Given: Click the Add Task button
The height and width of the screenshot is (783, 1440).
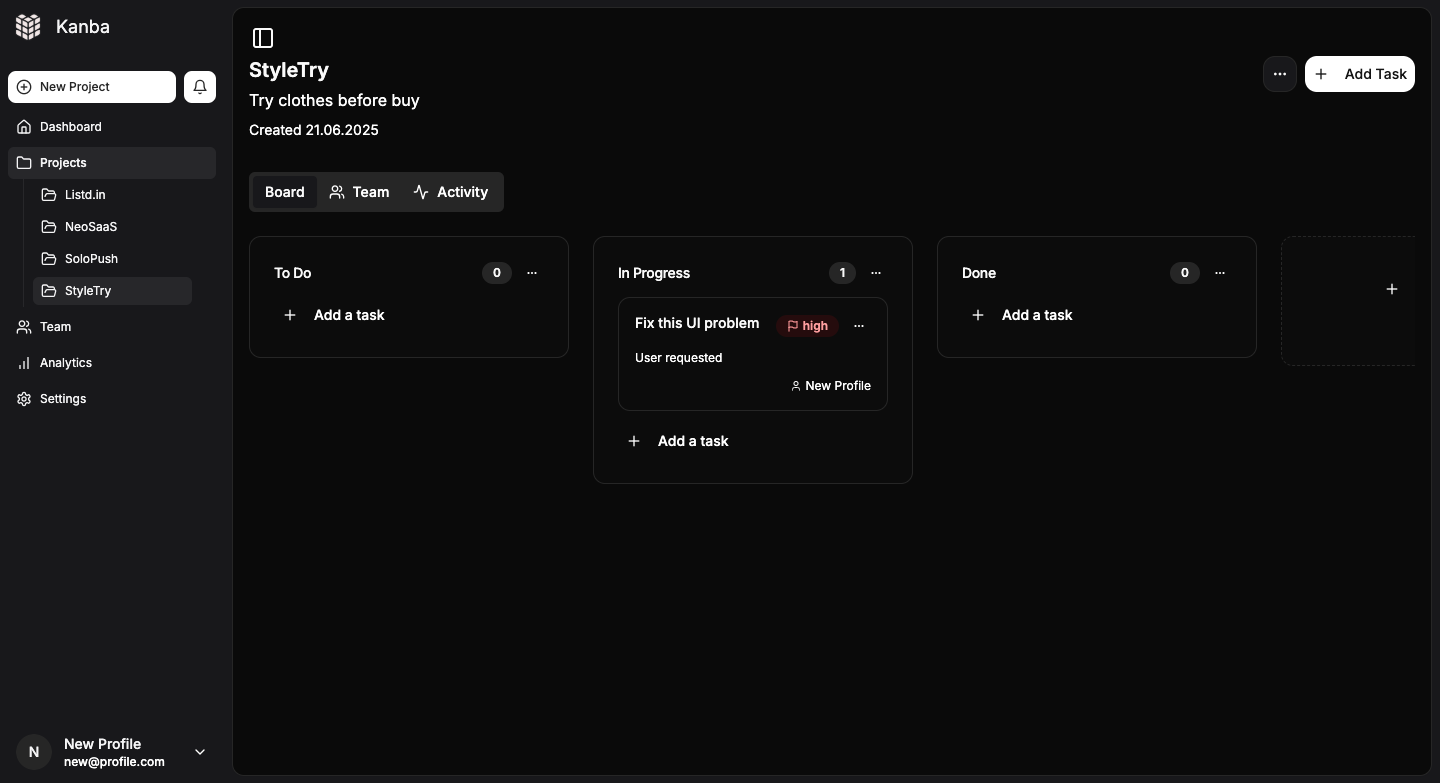Looking at the screenshot, I should (x=1359, y=74).
